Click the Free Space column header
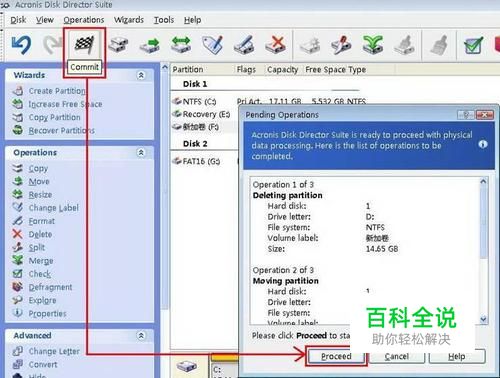 click(325, 70)
